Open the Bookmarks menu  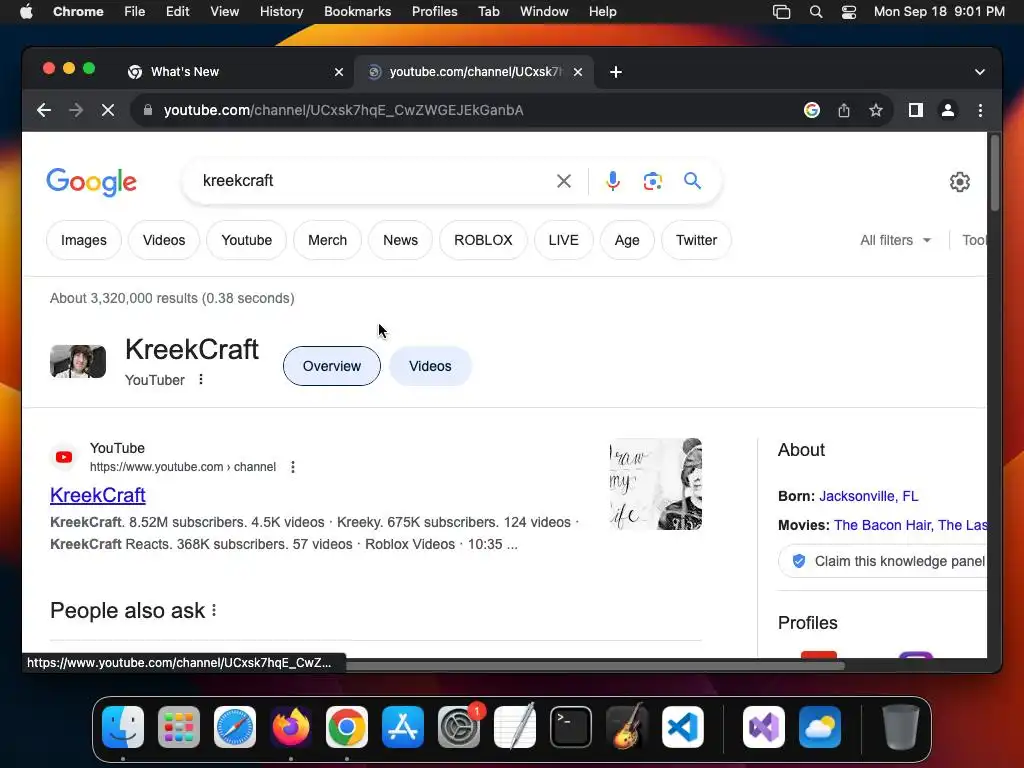pos(358,12)
